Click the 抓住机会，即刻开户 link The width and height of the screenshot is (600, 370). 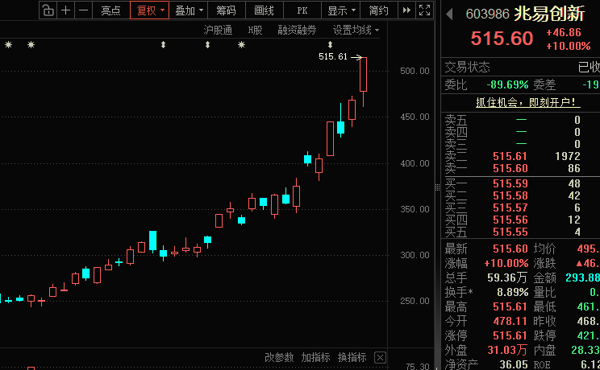tap(528, 103)
